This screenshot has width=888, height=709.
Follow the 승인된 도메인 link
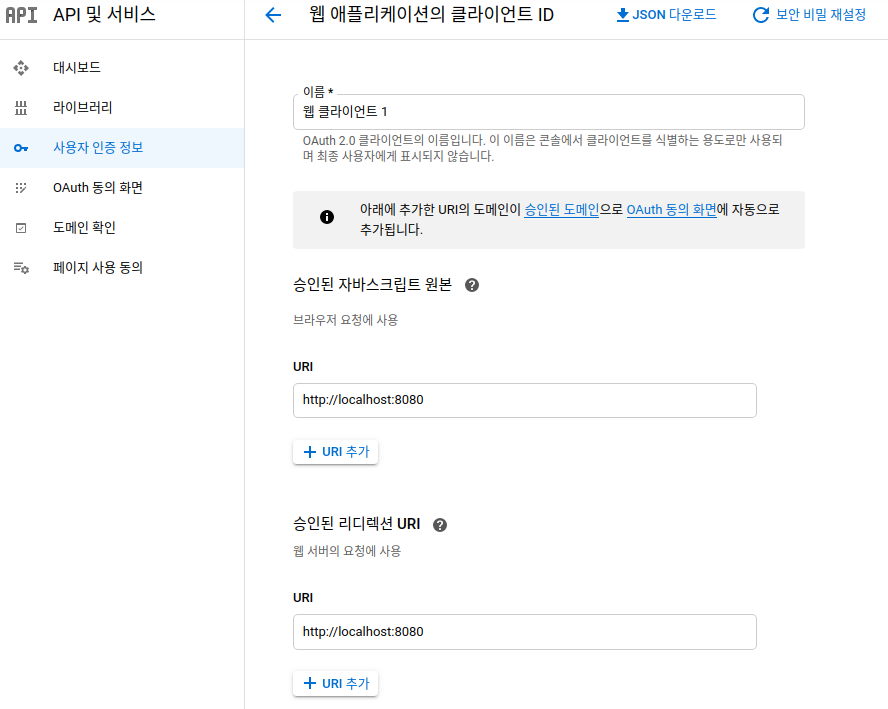pos(561,210)
